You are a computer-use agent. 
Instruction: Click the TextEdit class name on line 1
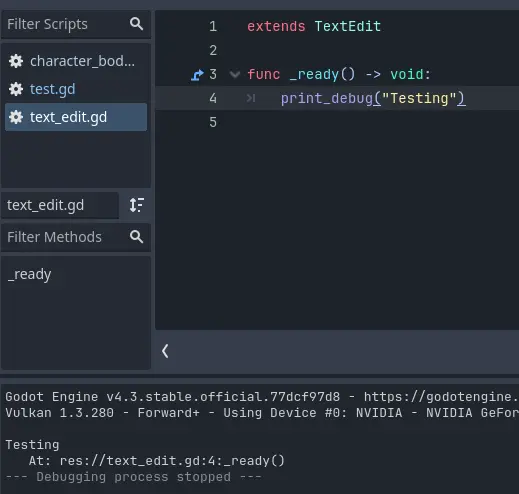tap(348, 26)
